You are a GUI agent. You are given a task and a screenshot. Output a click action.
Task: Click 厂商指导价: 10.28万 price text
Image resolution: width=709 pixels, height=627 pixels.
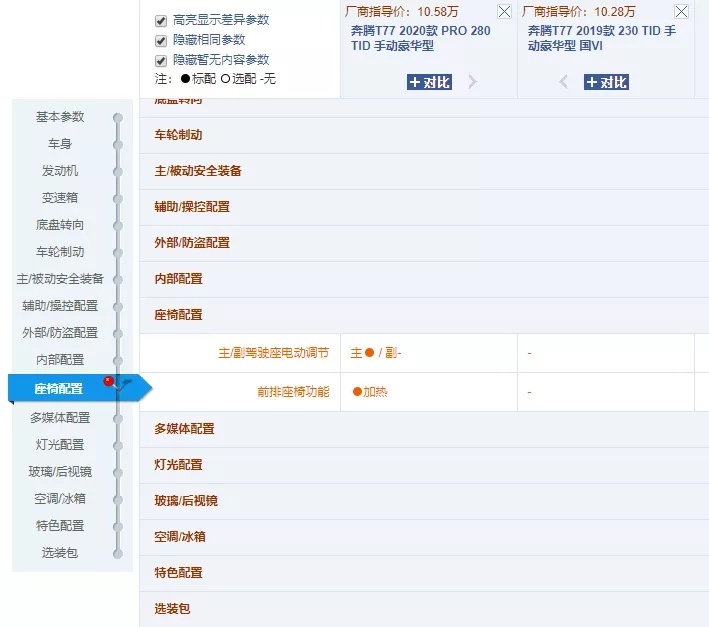(x=578, y=11)
